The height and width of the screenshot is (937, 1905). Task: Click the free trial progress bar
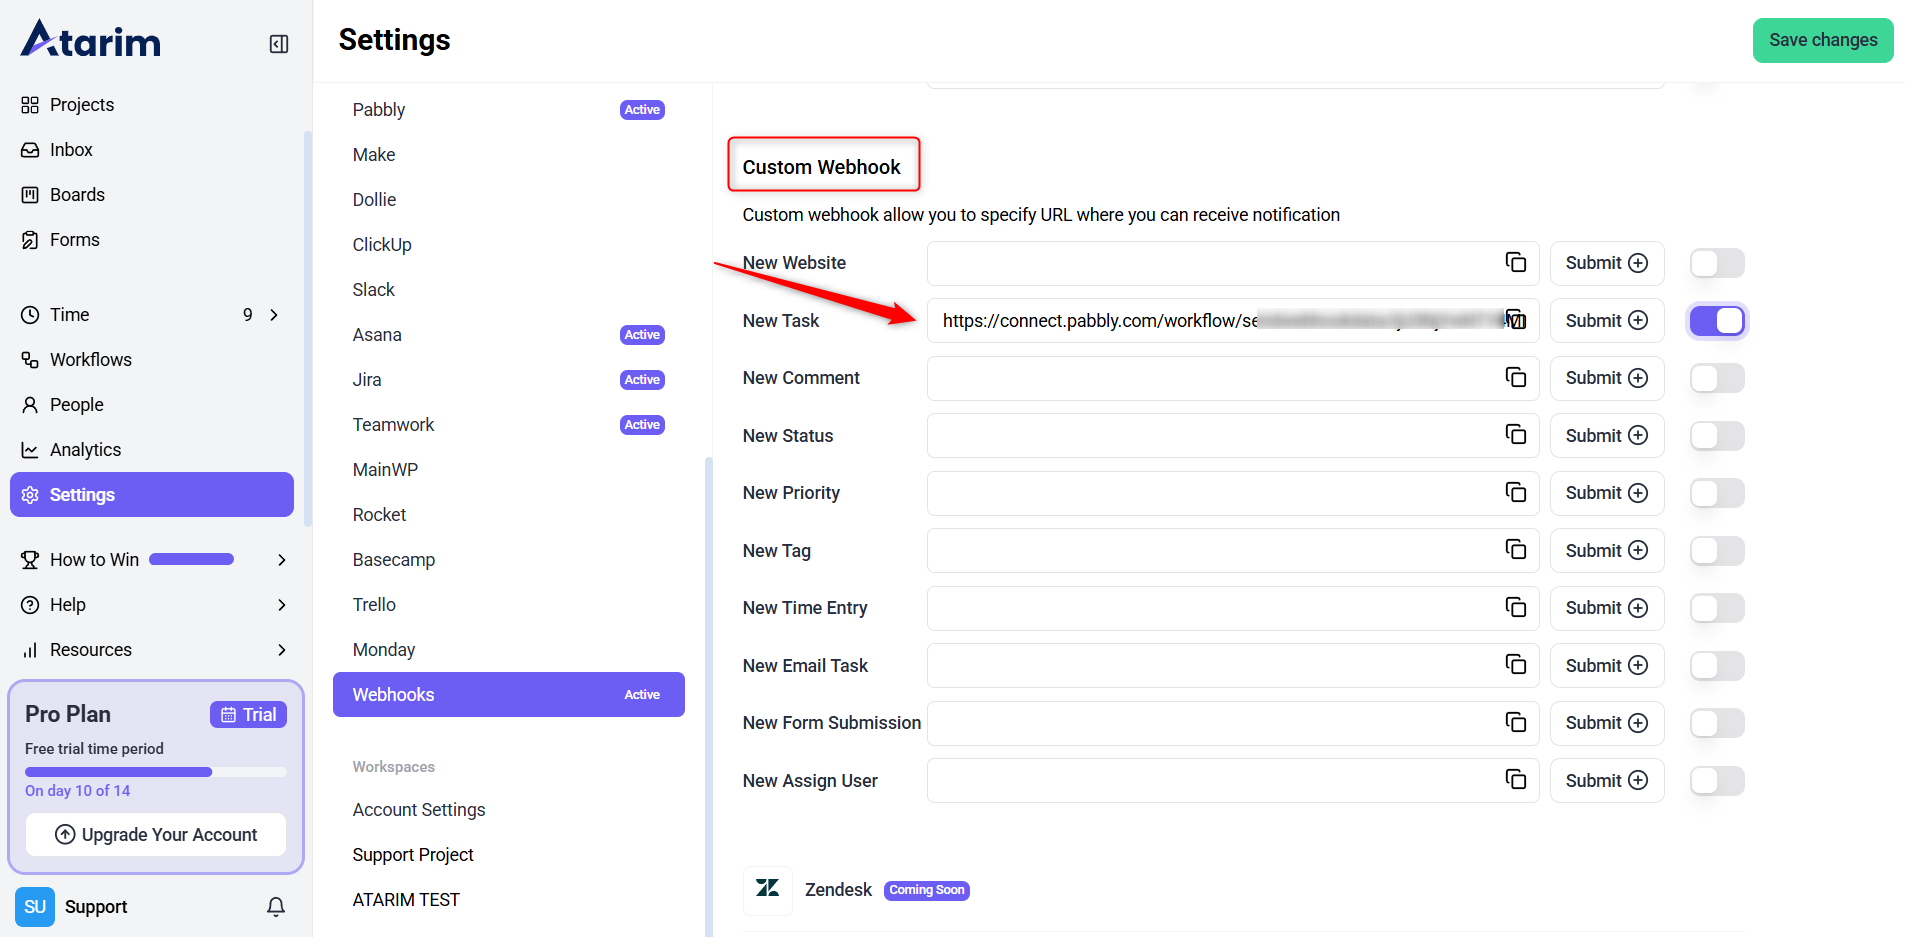(x=155, y=772)
